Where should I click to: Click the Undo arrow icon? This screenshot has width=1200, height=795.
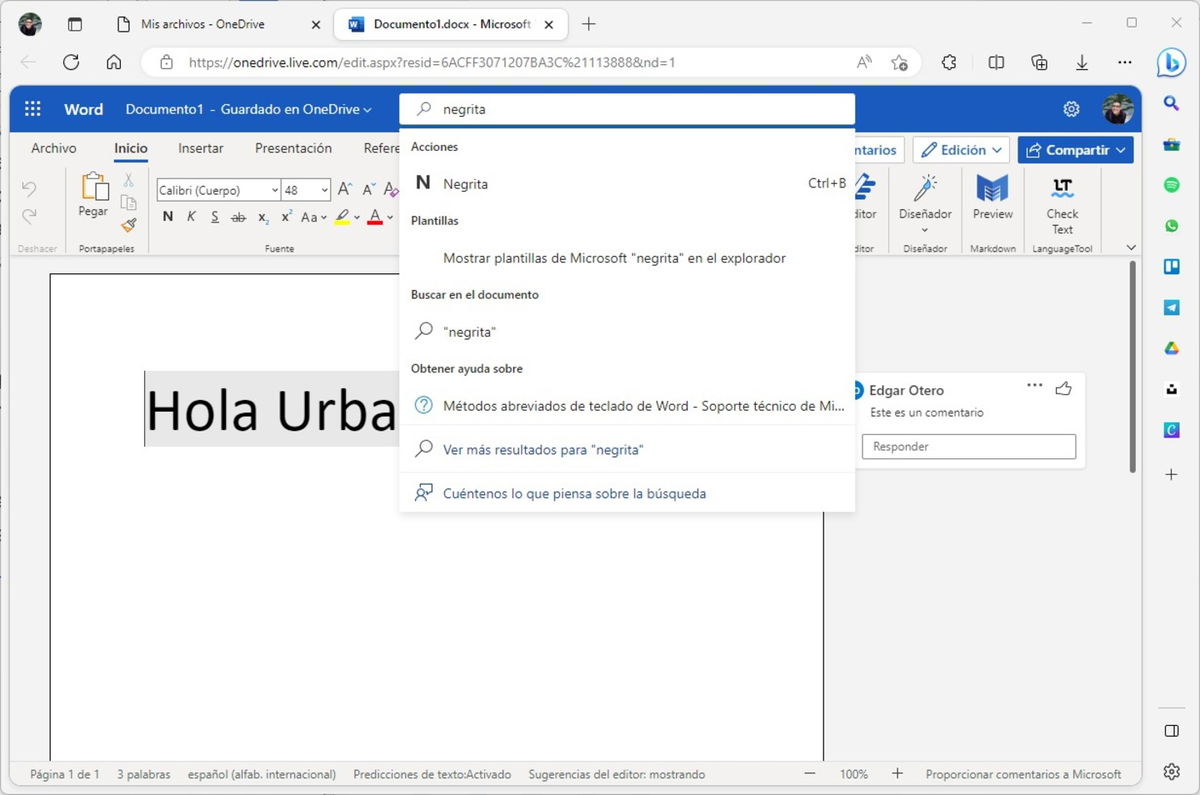[29, 189]
